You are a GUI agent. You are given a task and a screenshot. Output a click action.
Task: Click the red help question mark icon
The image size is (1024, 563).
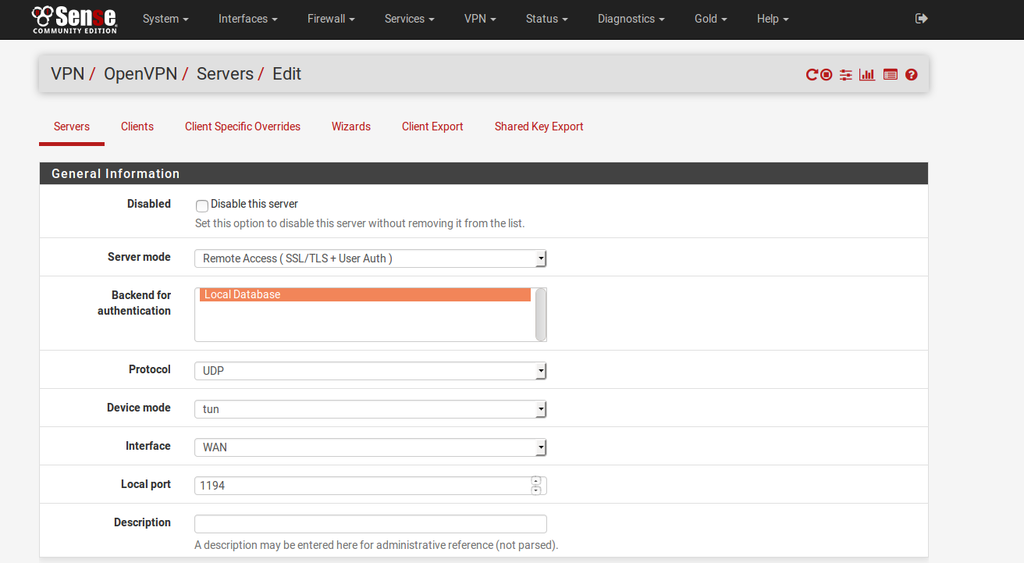point(911,75)
